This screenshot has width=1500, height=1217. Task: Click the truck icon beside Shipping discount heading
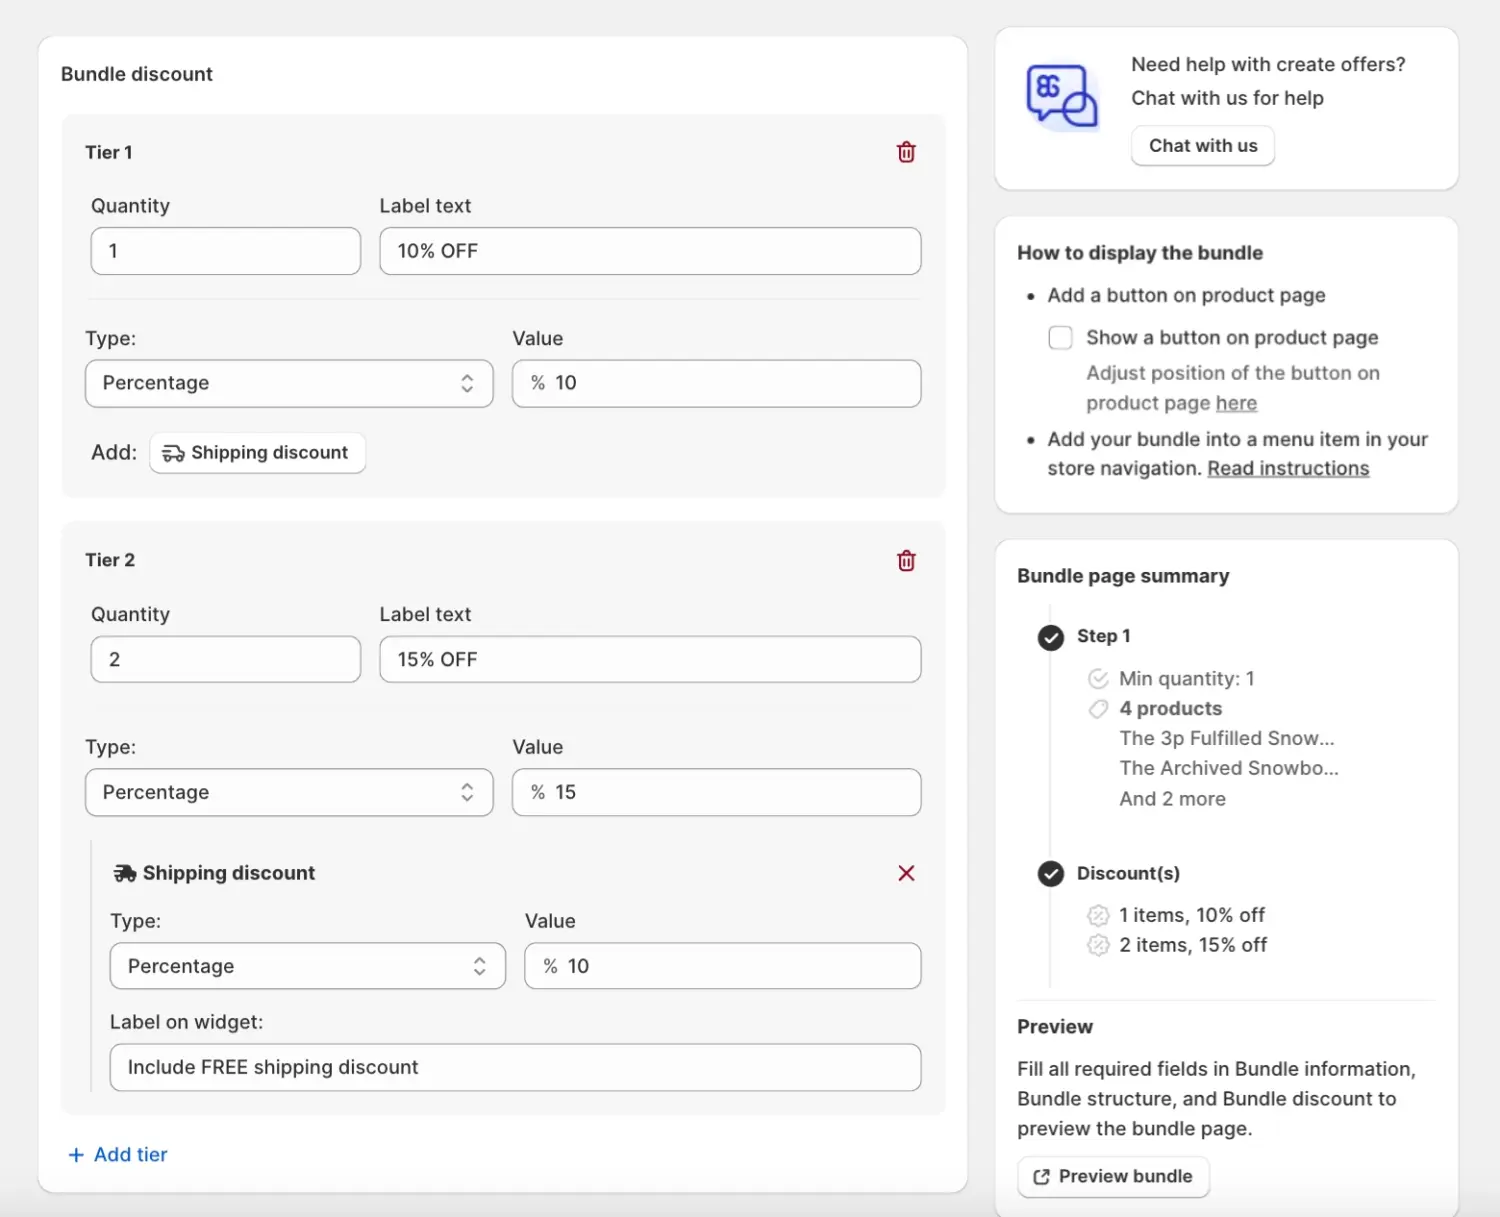point(125,873)
